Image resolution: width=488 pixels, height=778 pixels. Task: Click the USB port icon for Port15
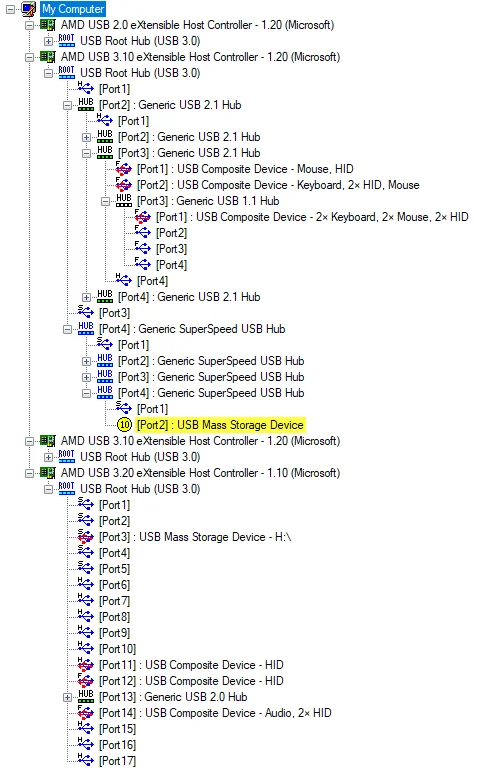[85, 728]
